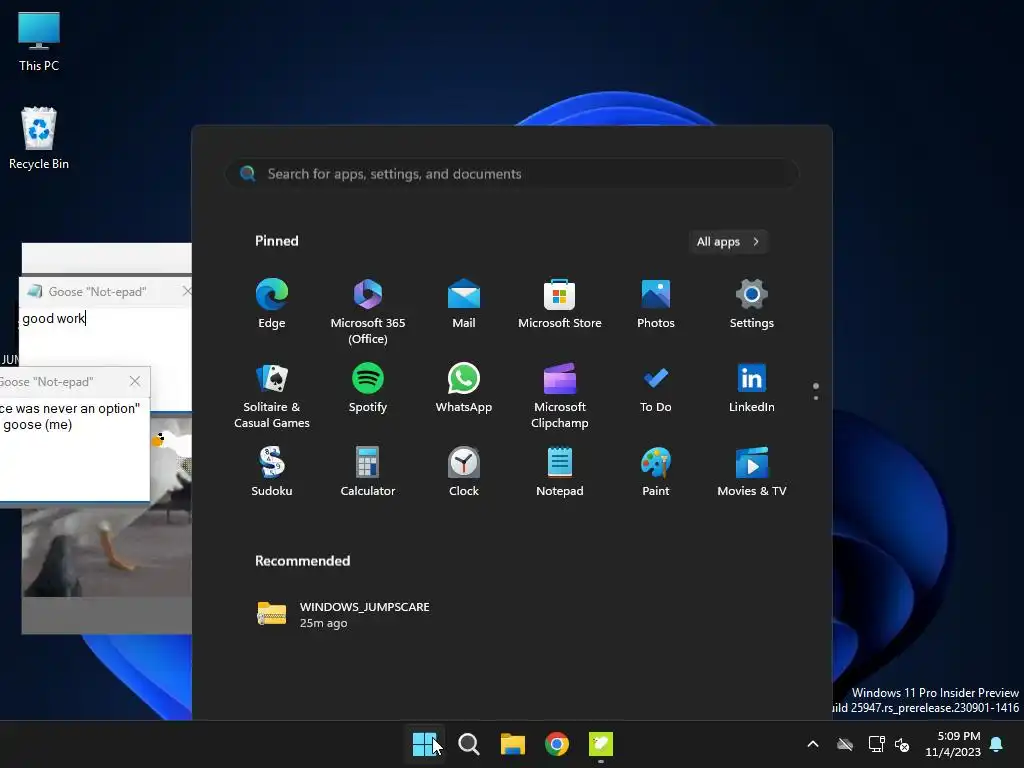The image size is (1024, 768).
Task: Open the Clock app
Action: 464,472
